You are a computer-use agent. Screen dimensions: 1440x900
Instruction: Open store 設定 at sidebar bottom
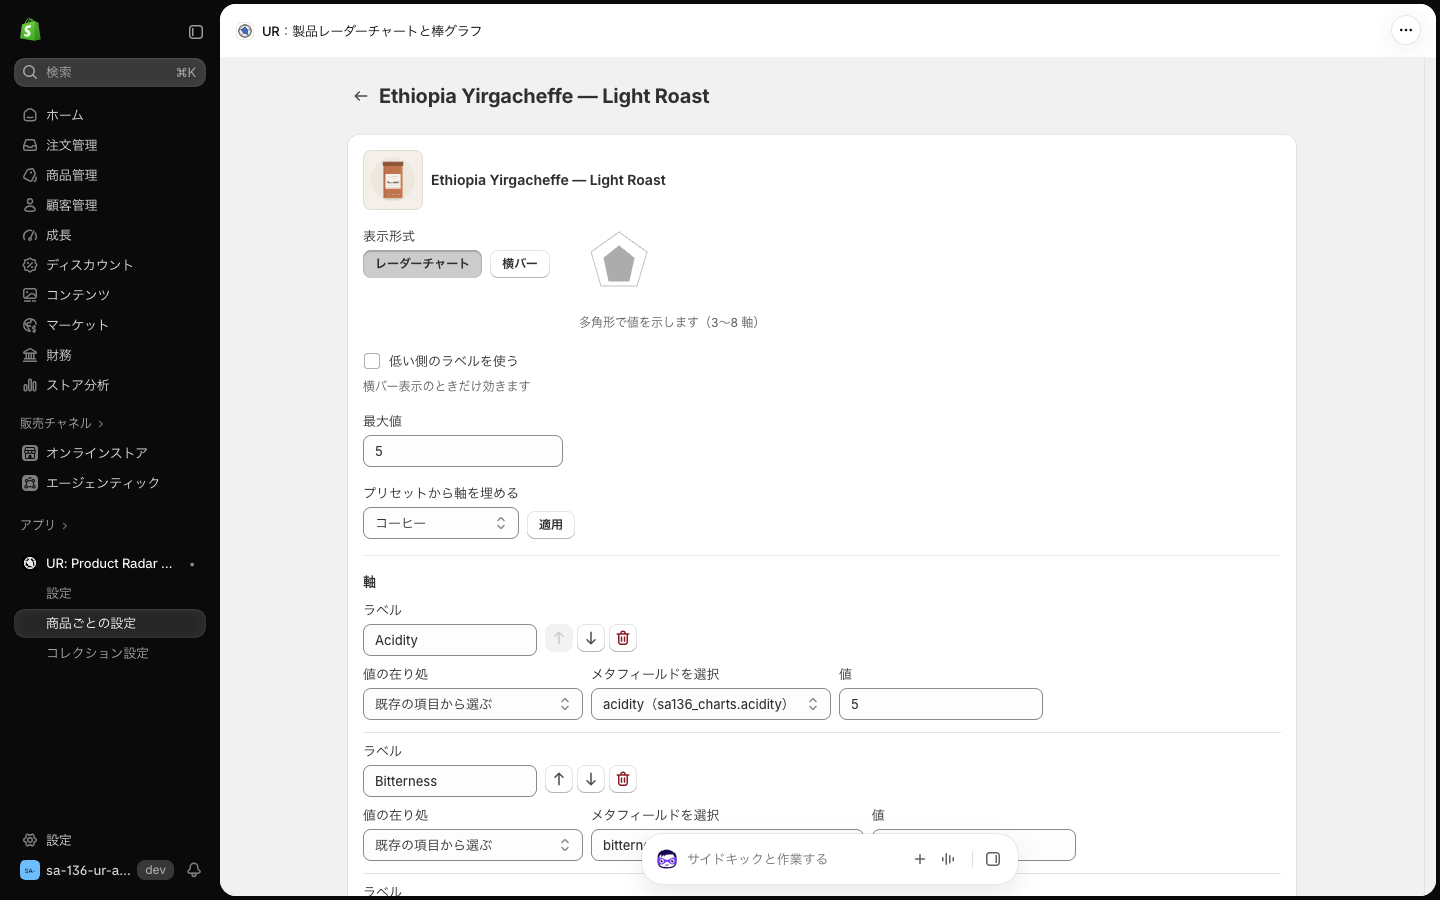(110, 840)
